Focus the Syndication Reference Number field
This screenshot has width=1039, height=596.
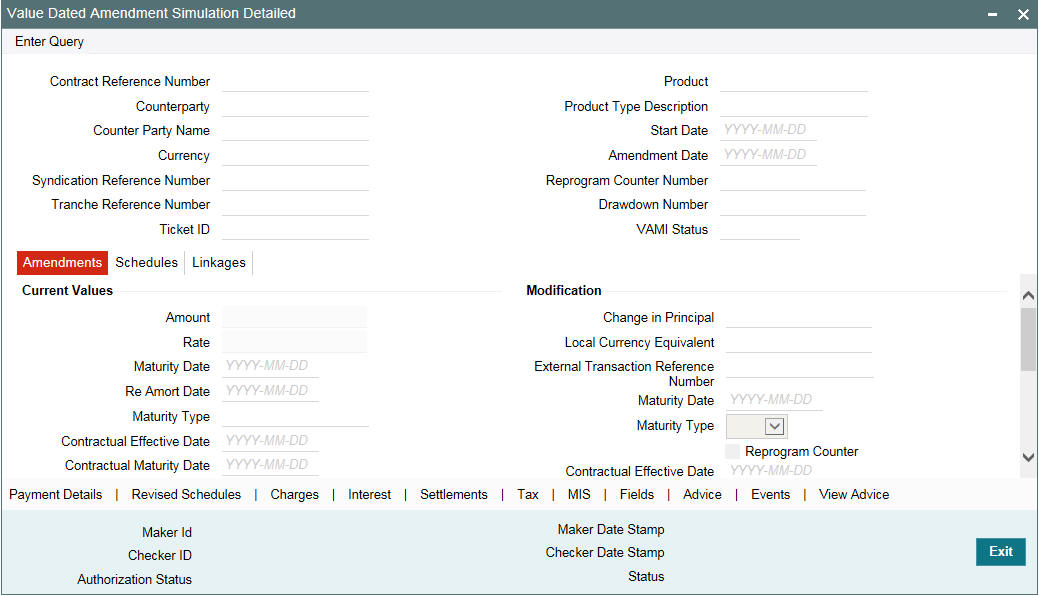point(296,180)
